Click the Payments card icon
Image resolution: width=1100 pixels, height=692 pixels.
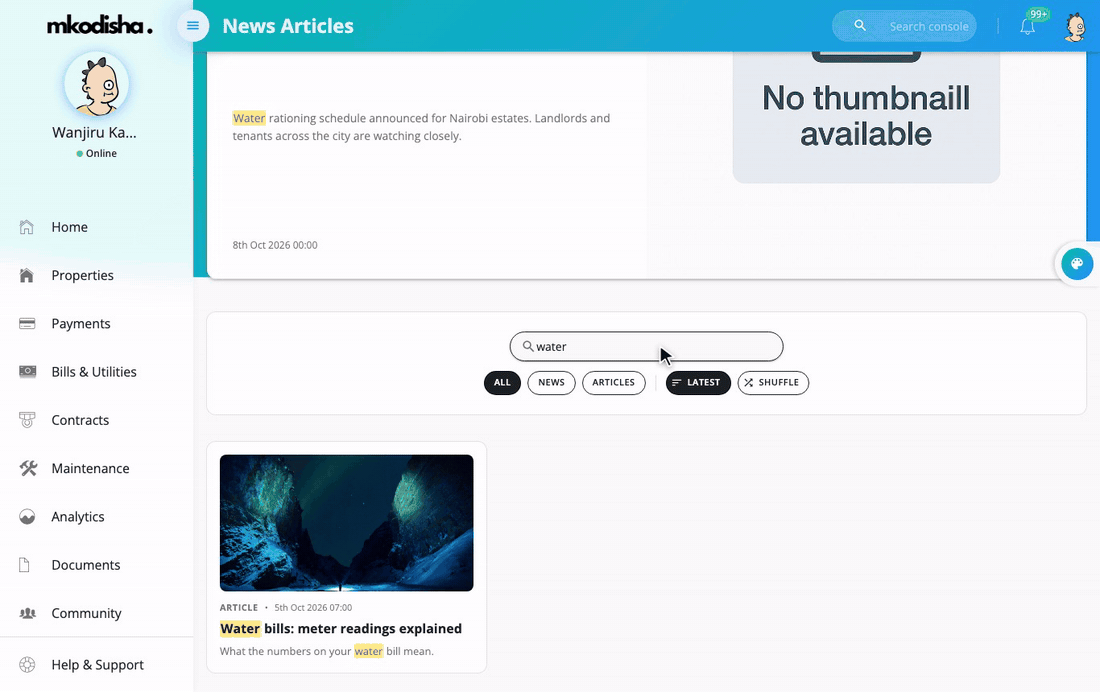(x=27, y=324)
